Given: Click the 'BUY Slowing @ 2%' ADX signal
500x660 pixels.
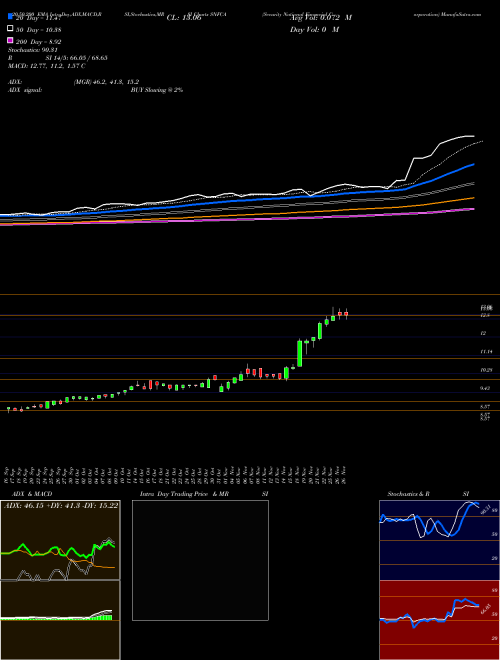Looking at the screenshot, I should click(157, 90).
